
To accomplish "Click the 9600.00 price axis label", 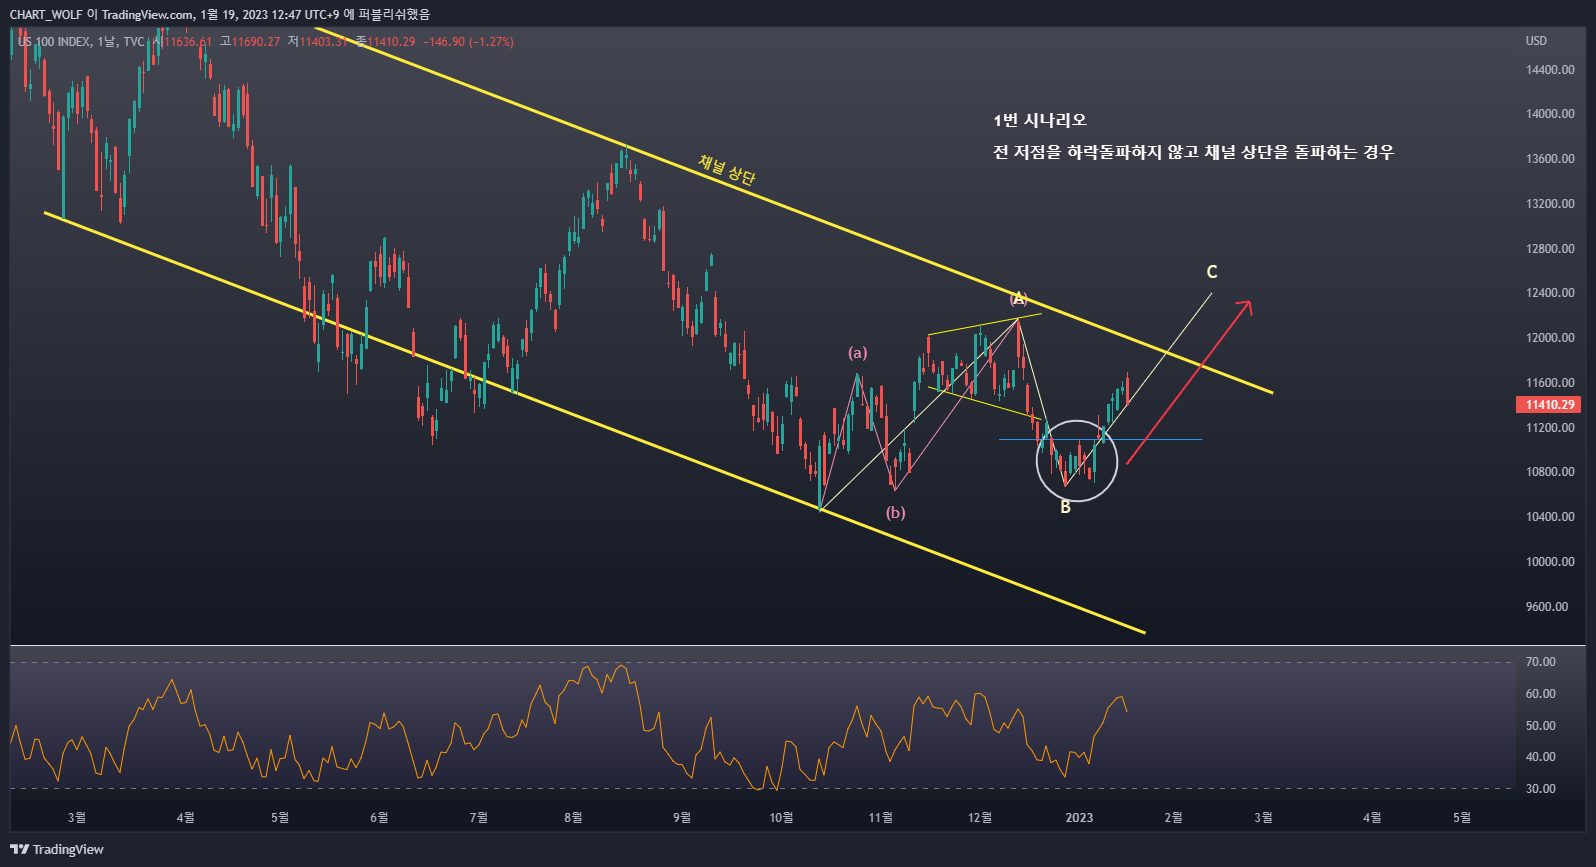I will click(1547, 607).
